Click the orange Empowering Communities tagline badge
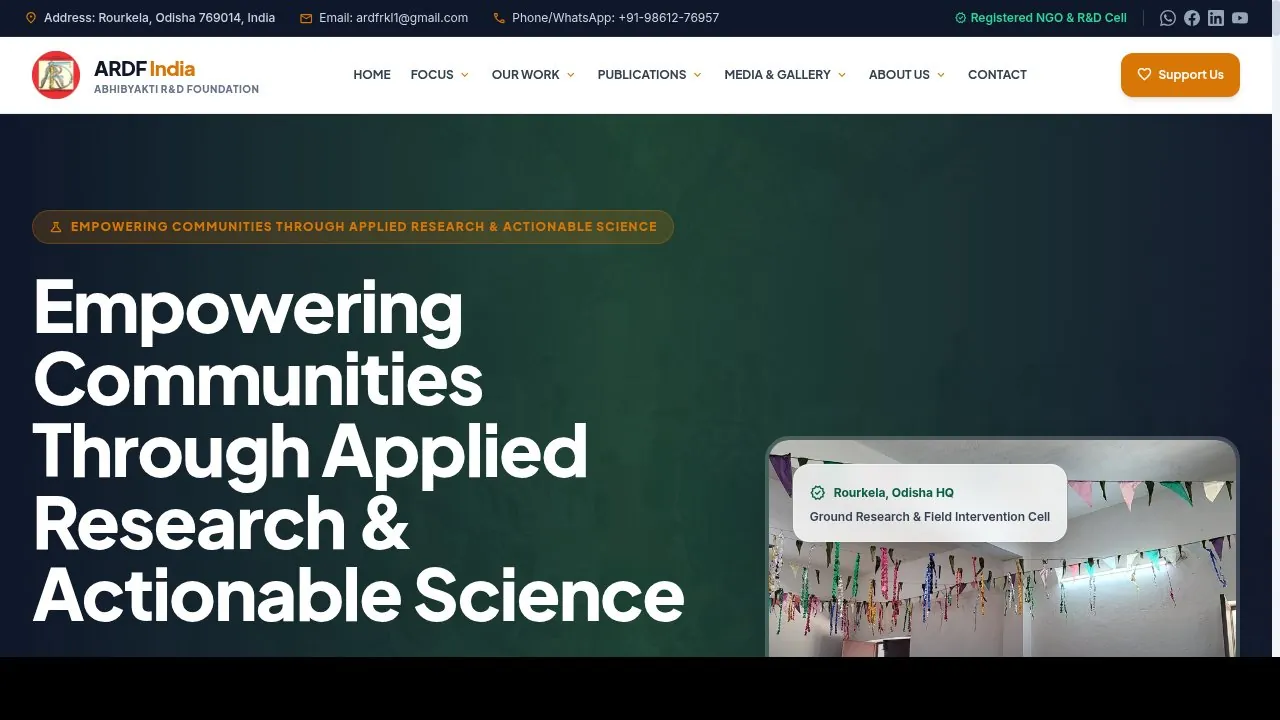1280x720 pixels. [353, 227]
